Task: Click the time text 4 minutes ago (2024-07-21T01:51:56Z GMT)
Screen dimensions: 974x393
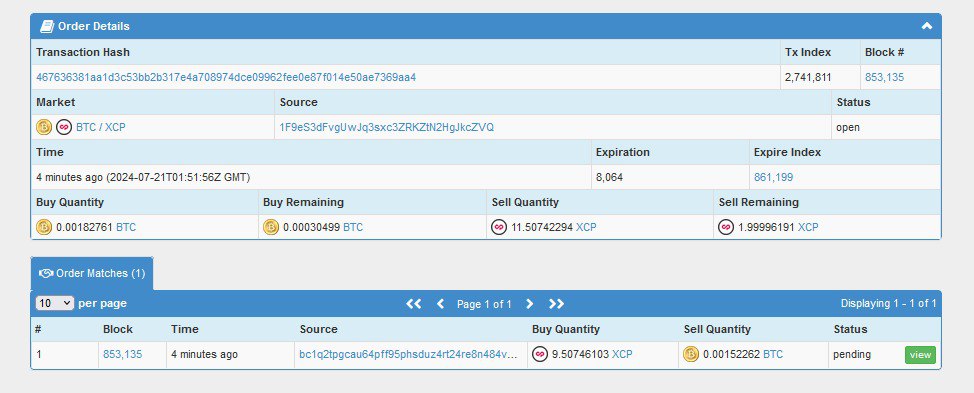Action: (x=143, y=178)
